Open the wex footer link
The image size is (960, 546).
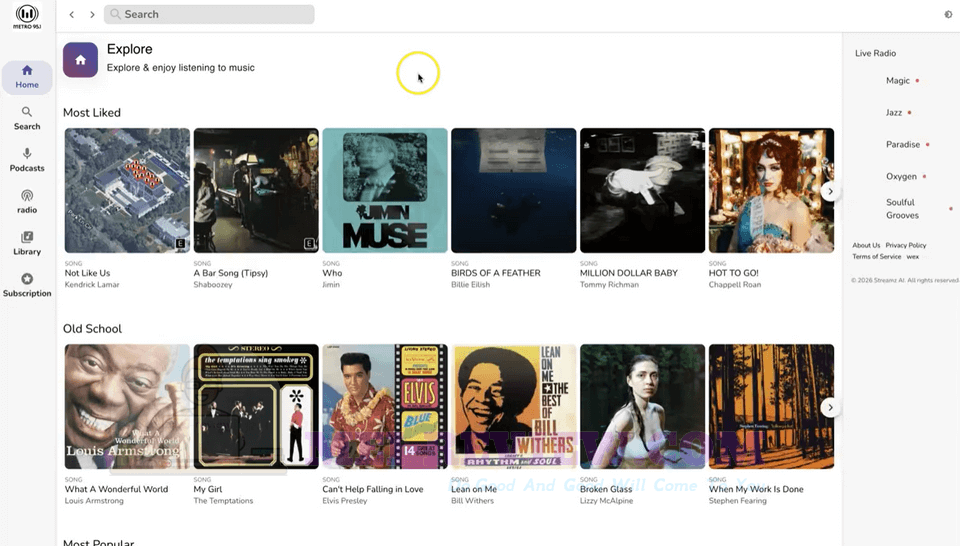coord(912,256)
